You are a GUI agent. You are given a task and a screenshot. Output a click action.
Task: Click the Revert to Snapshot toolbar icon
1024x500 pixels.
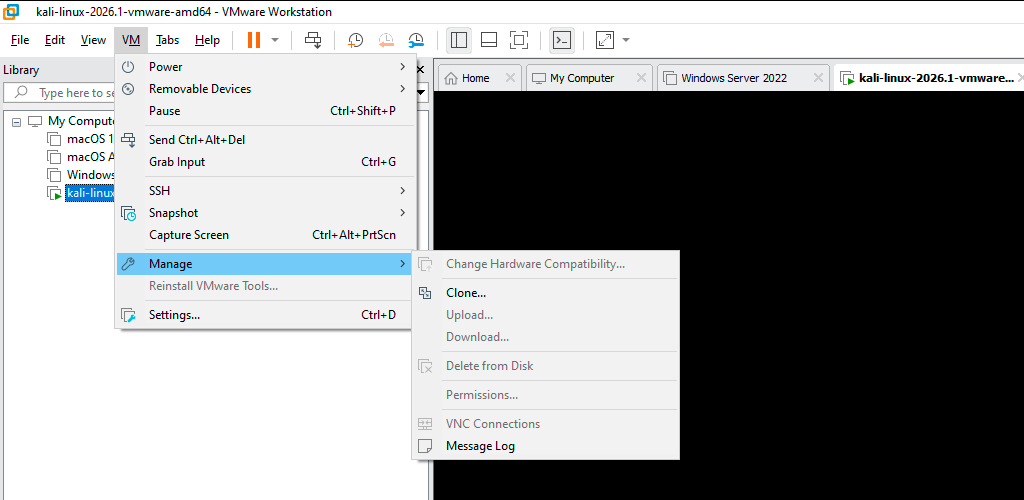pos(386,40)
